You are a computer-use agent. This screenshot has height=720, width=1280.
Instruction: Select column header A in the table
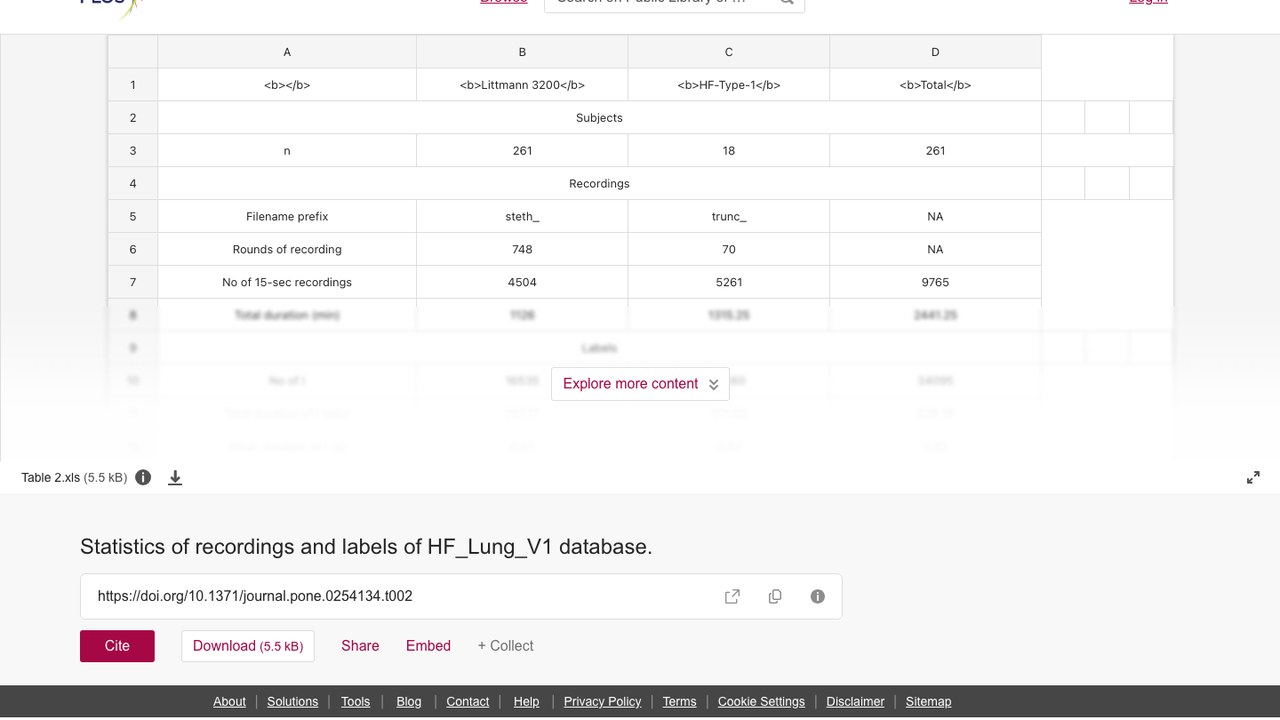click(287, 52)
